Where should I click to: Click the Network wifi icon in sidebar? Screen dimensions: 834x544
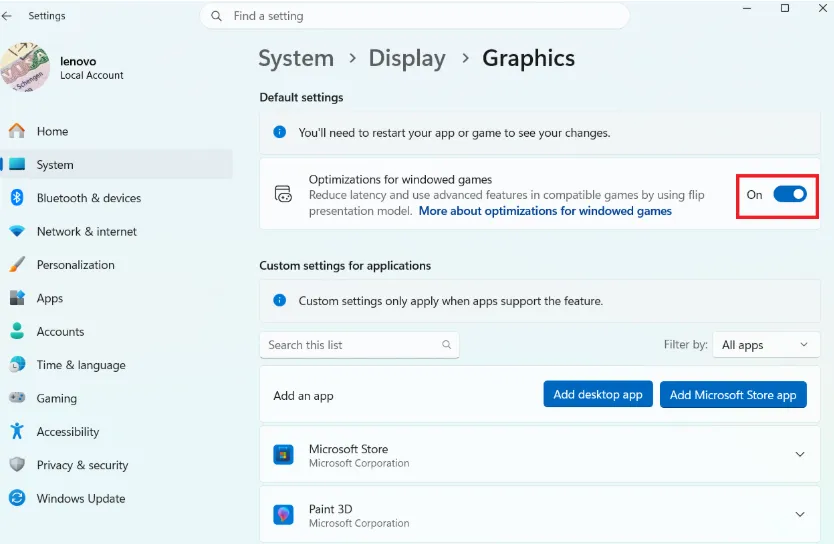17,231
